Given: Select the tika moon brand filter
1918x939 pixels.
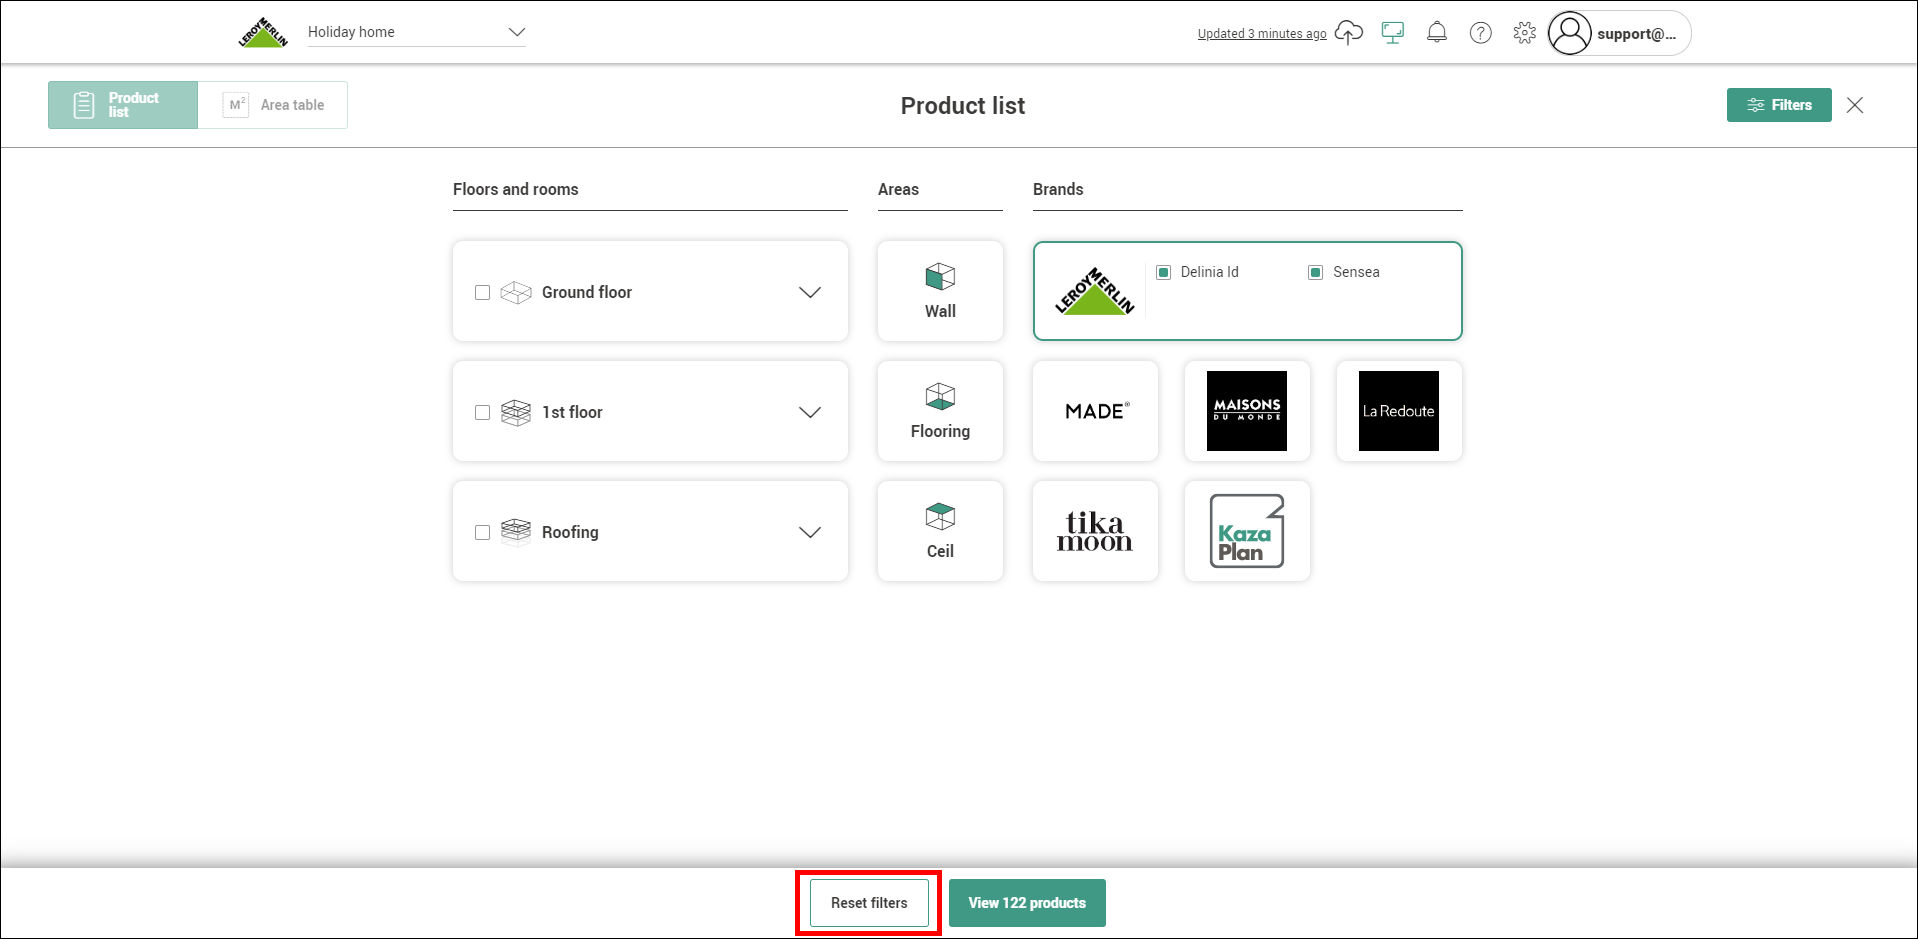Looking at the screenshot, I should [x=1096, y=531].
